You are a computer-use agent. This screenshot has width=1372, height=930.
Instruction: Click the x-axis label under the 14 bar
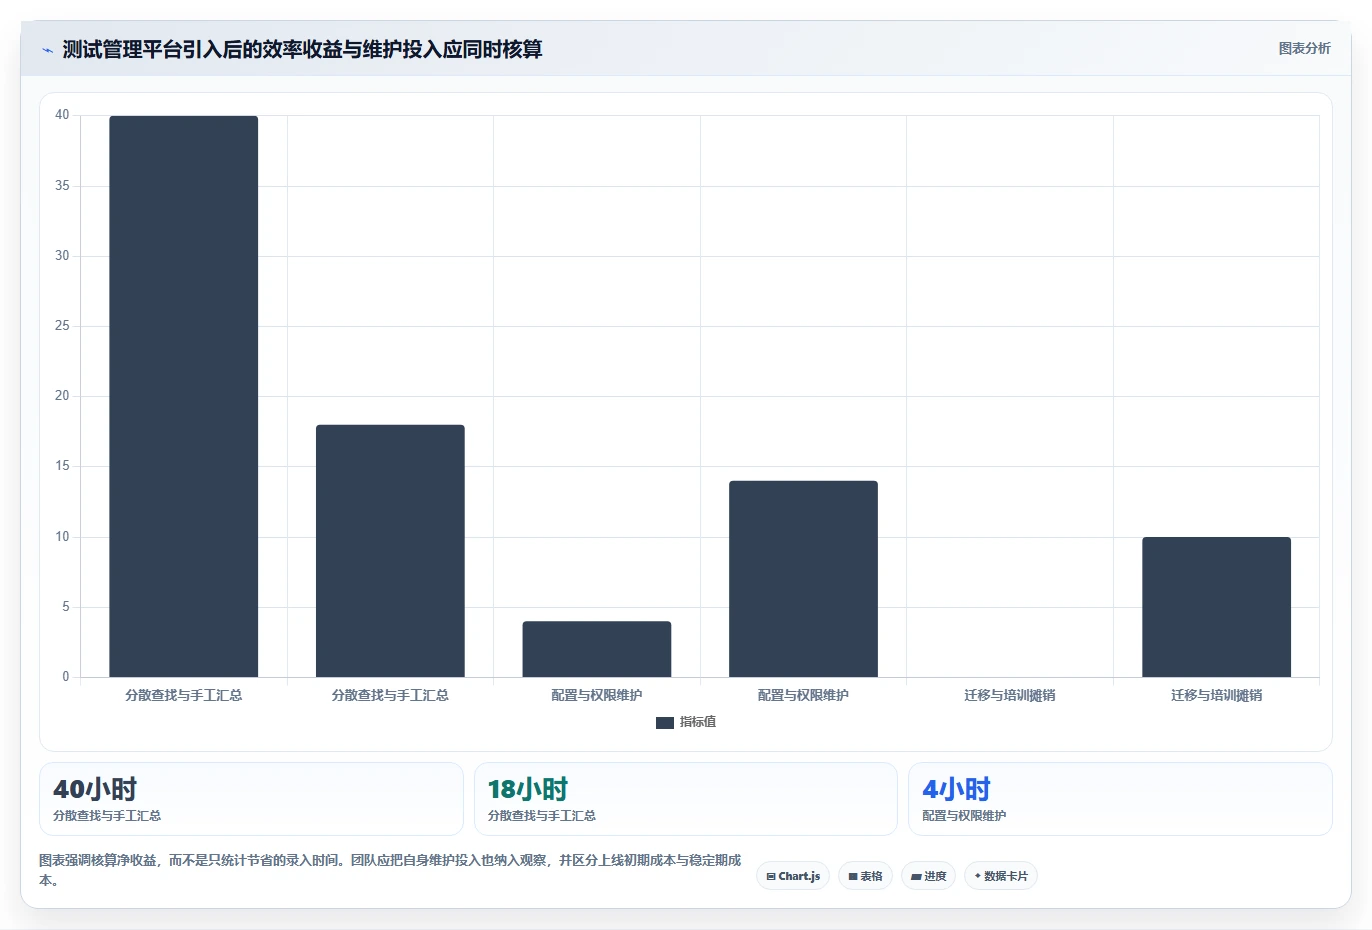pyautogui.click(x=803, y=695)
